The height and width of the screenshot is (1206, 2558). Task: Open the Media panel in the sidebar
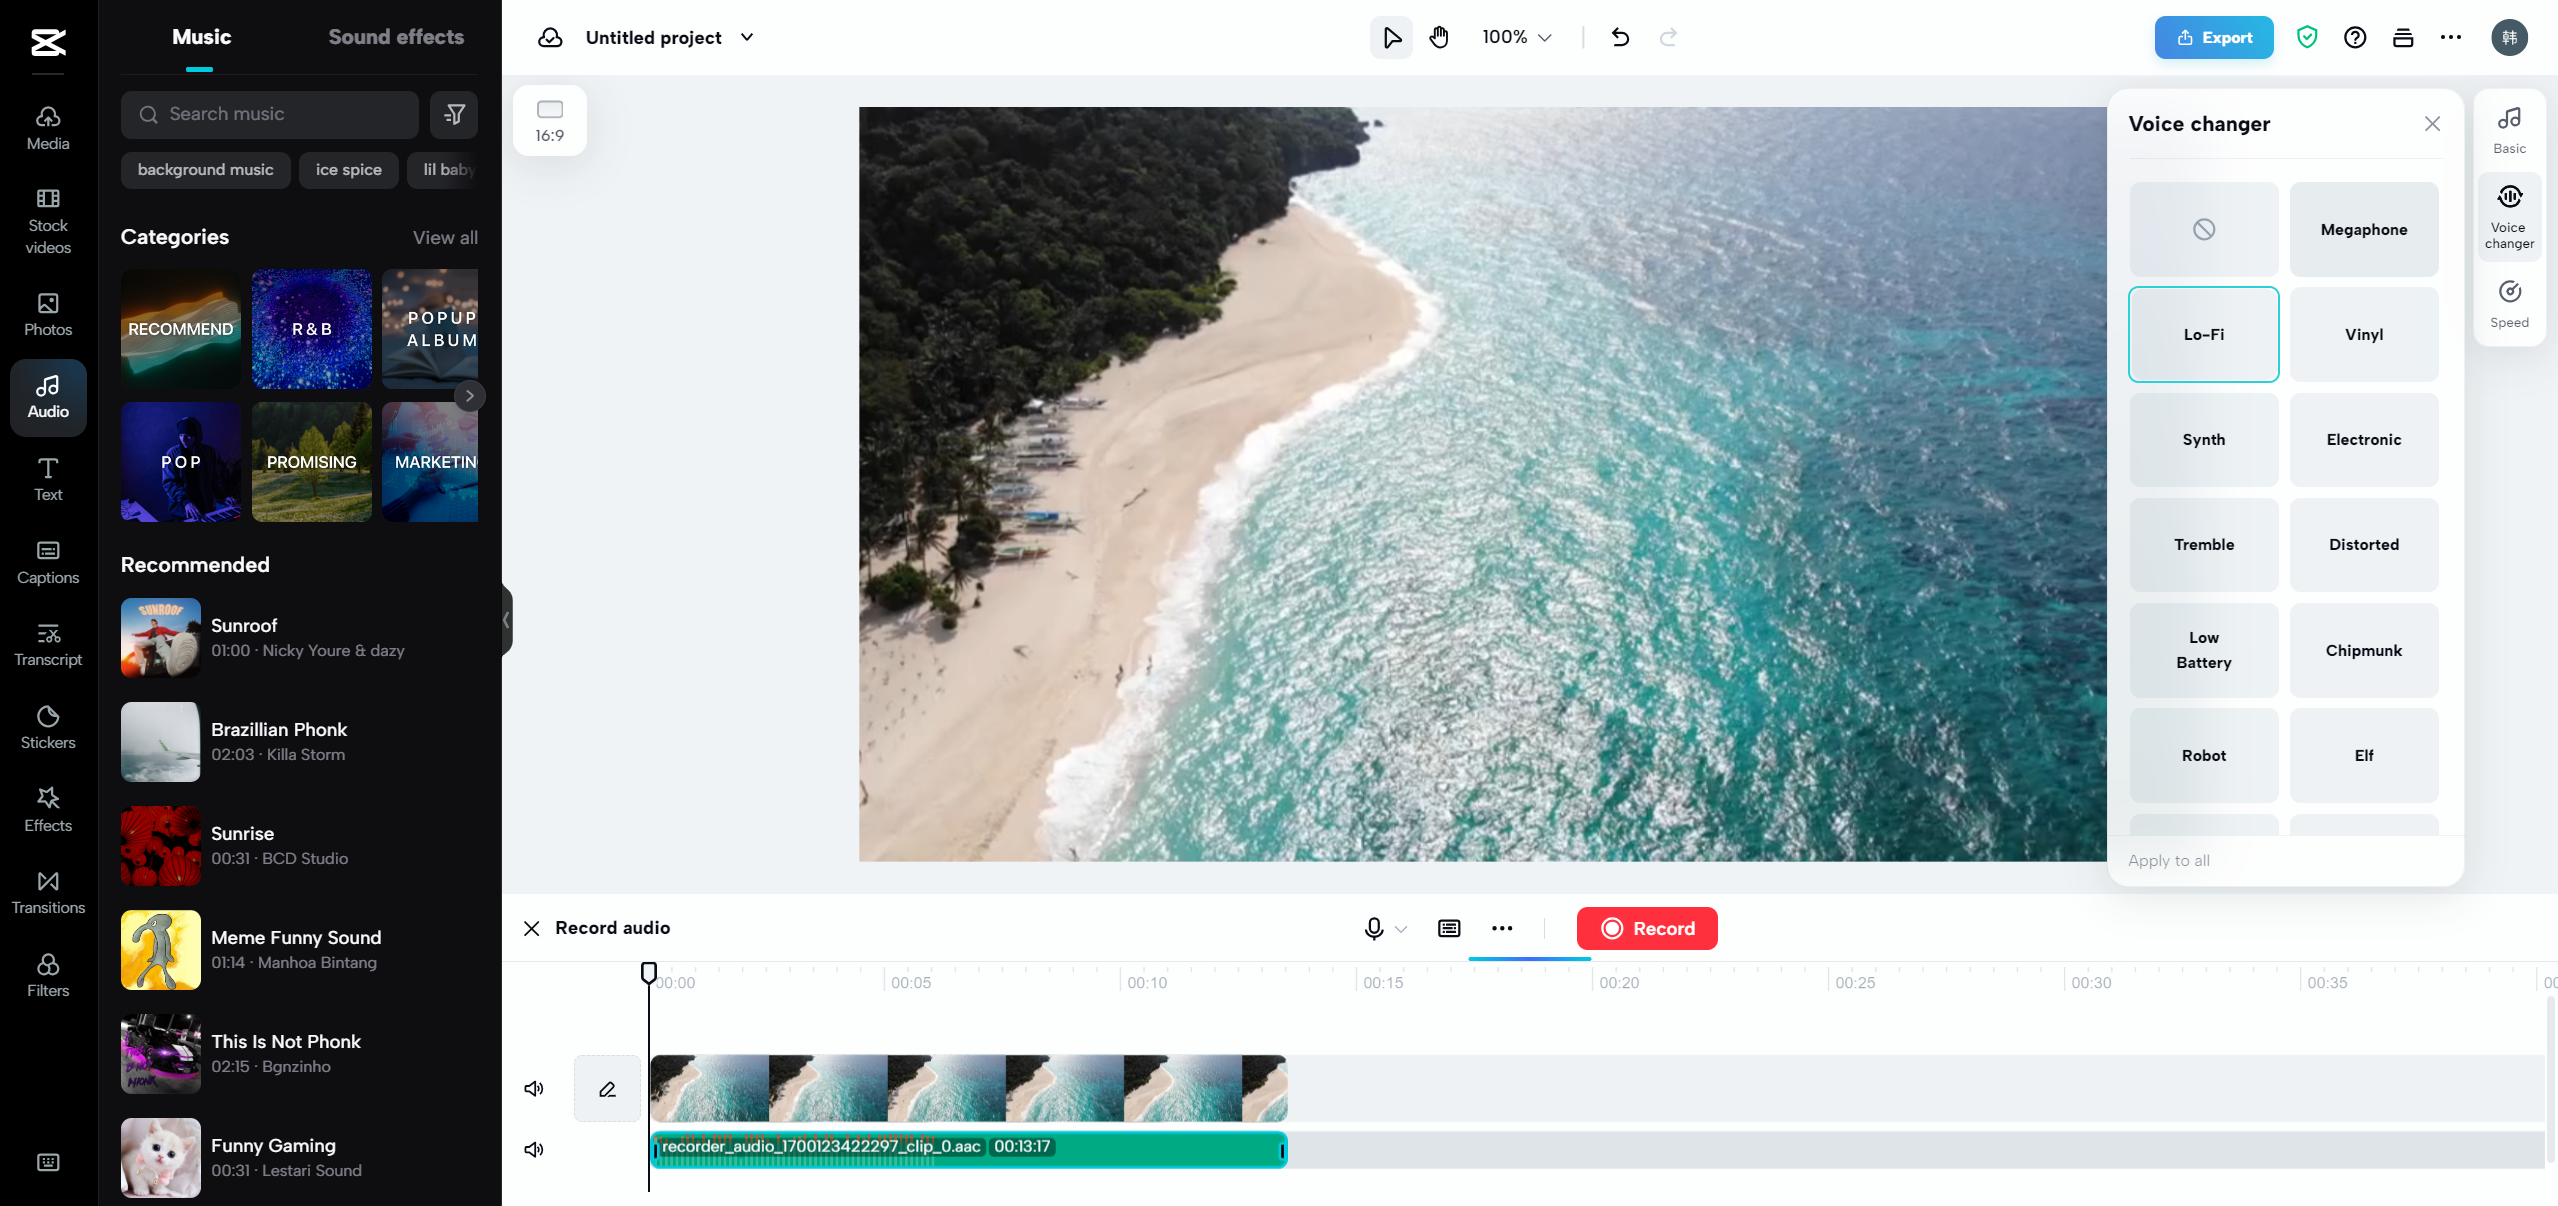47,126
